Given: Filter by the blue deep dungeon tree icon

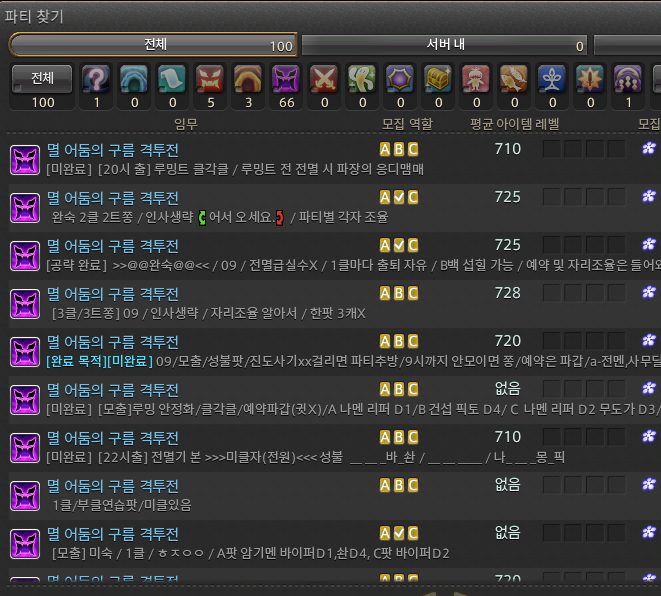Looking at the screenshot, I should click(x=551, y=78).
